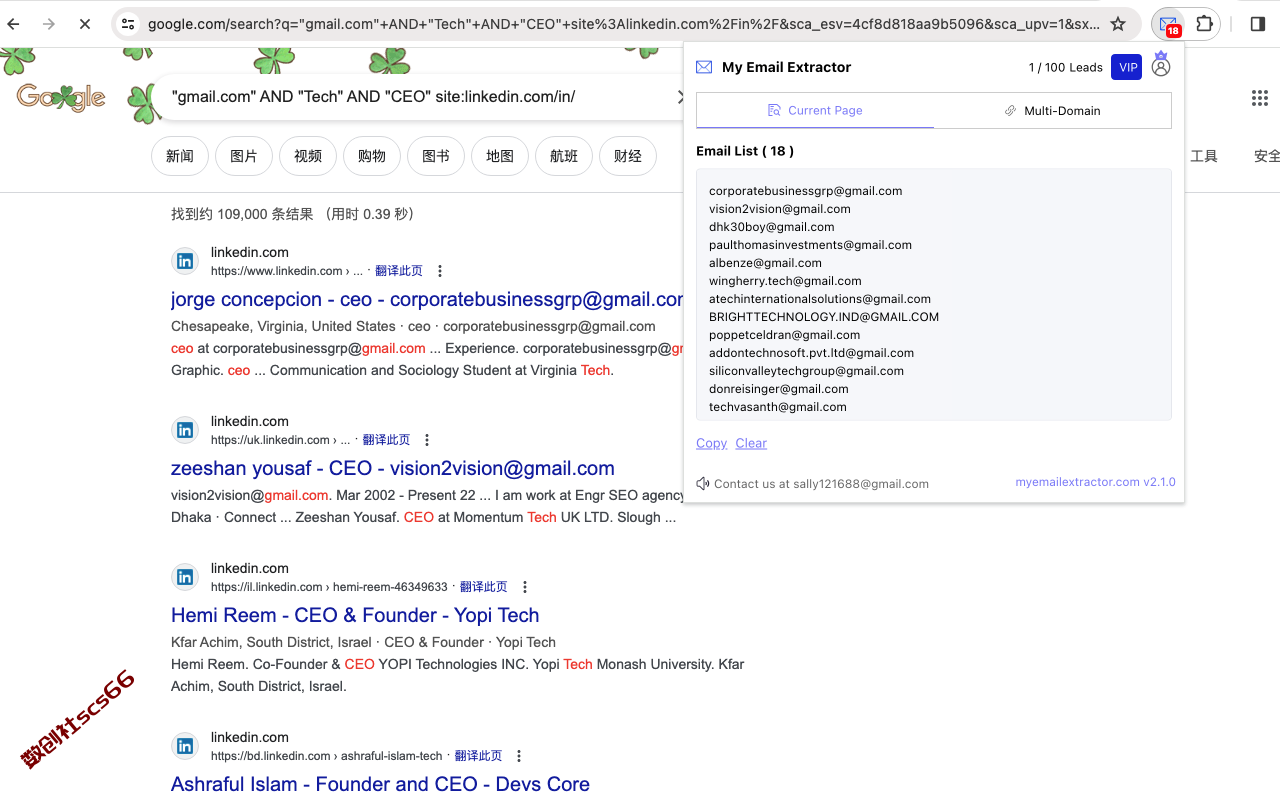Click the VIP button in extractor

(1128, 67)
